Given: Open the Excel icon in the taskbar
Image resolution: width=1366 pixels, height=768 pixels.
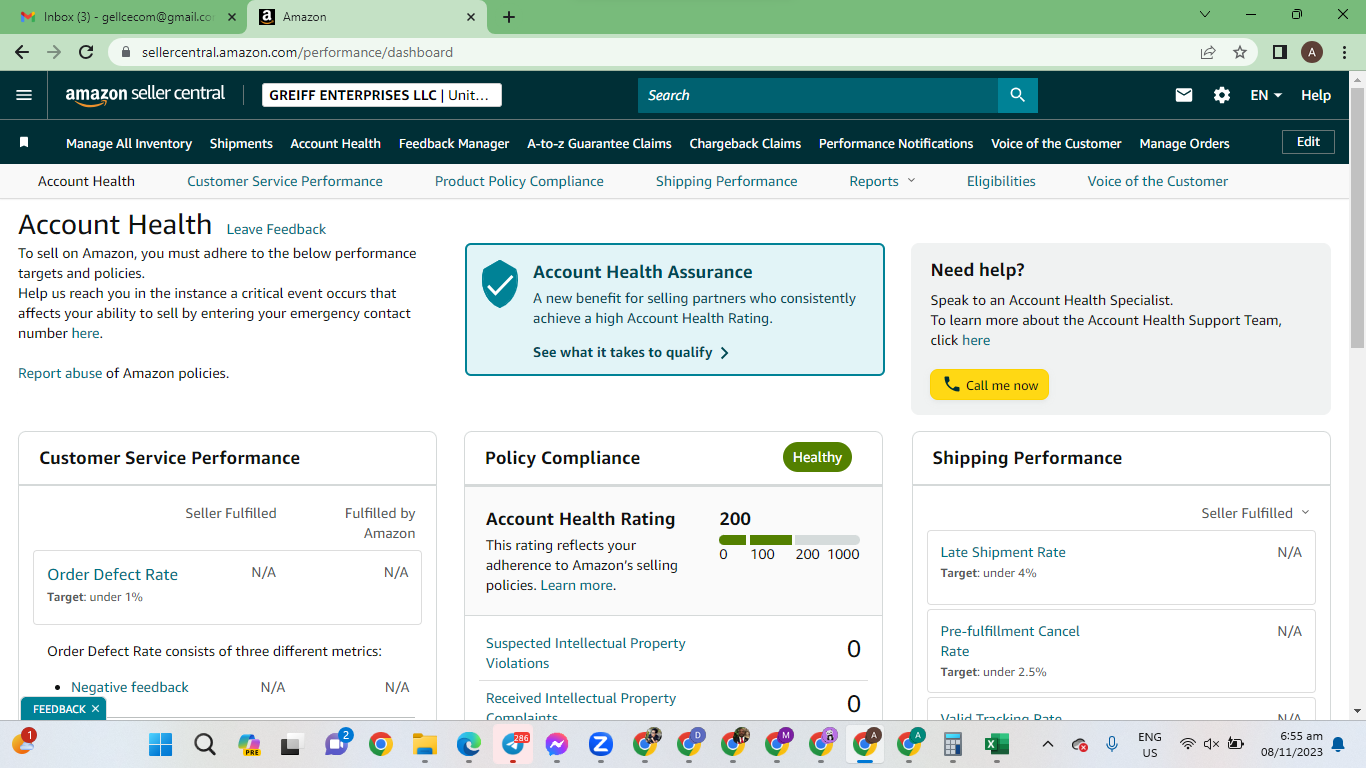Looking at the screenshot, I should [996, 744].
